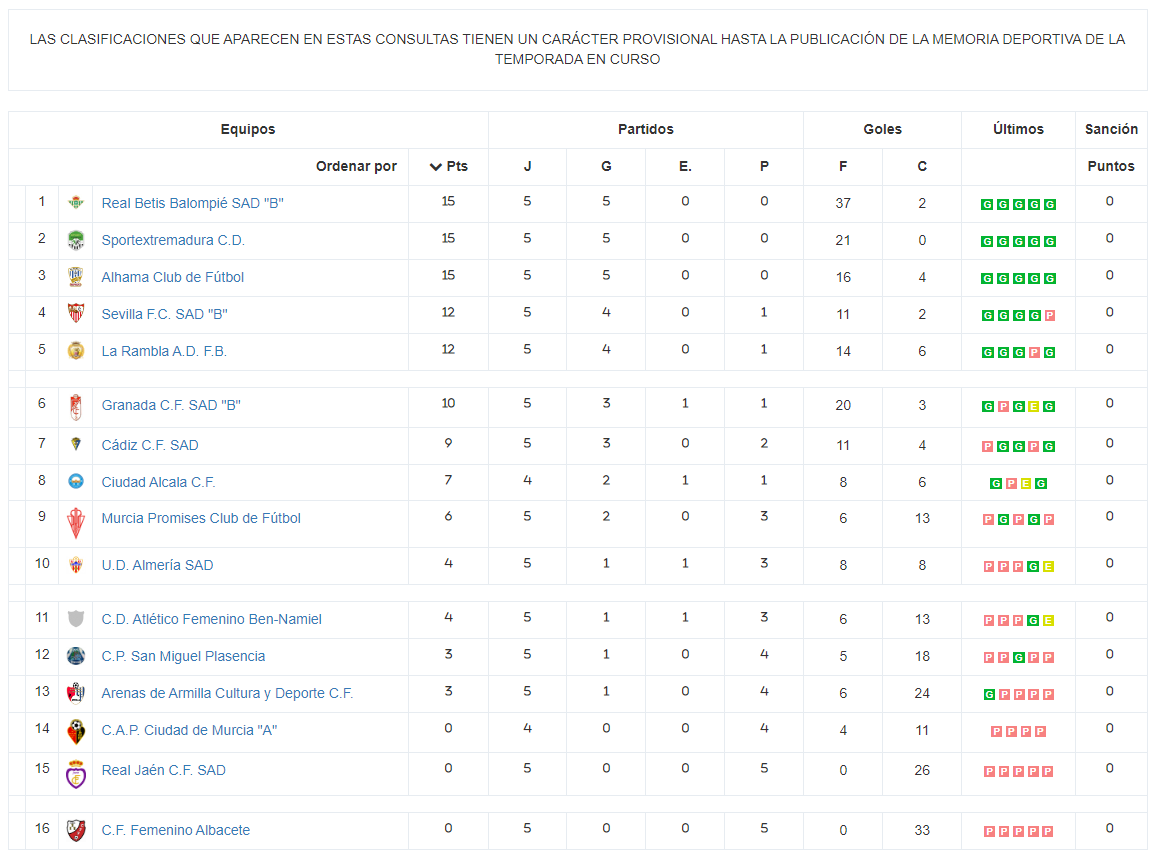Screen dimensions: 1171x855
Task: Click the Puntos subheader under Sanción
Action: pos(1111,167)
